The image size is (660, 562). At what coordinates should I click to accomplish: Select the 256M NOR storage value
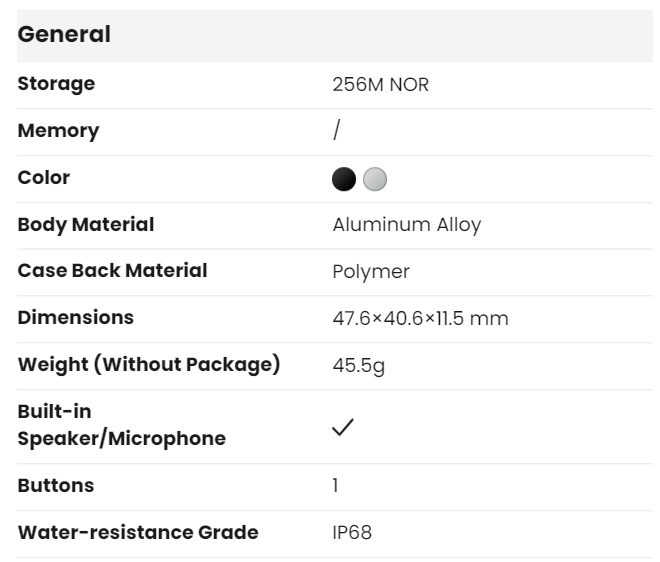tap(380, 85)
